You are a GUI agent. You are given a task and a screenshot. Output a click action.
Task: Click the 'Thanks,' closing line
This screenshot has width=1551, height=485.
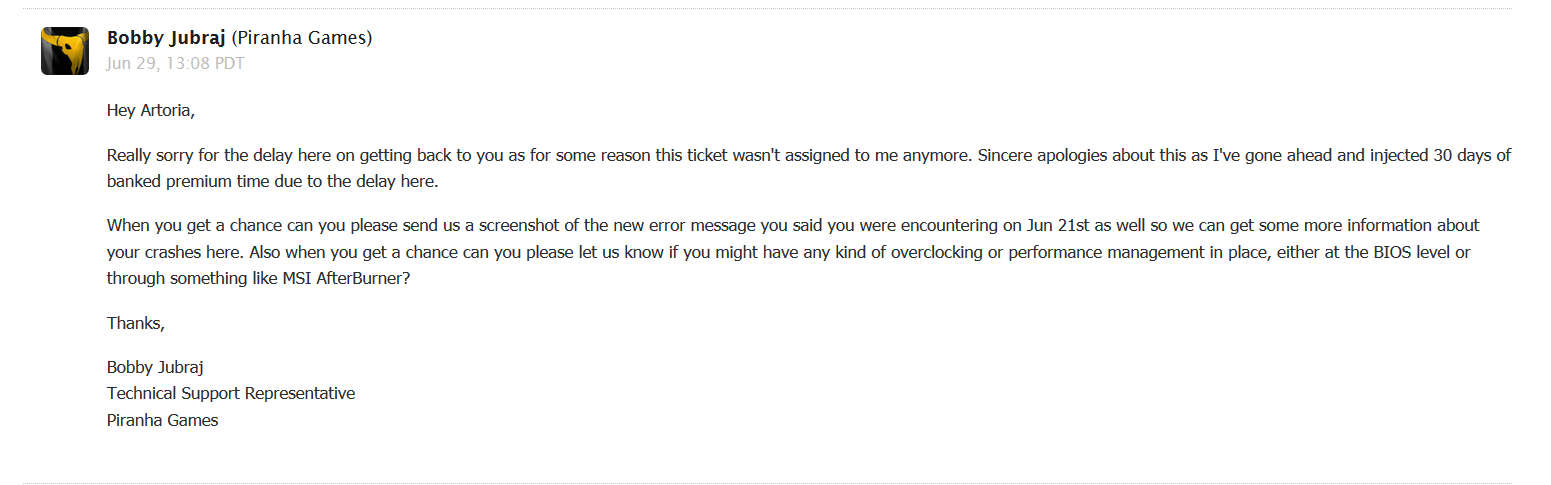coord(135,323)
